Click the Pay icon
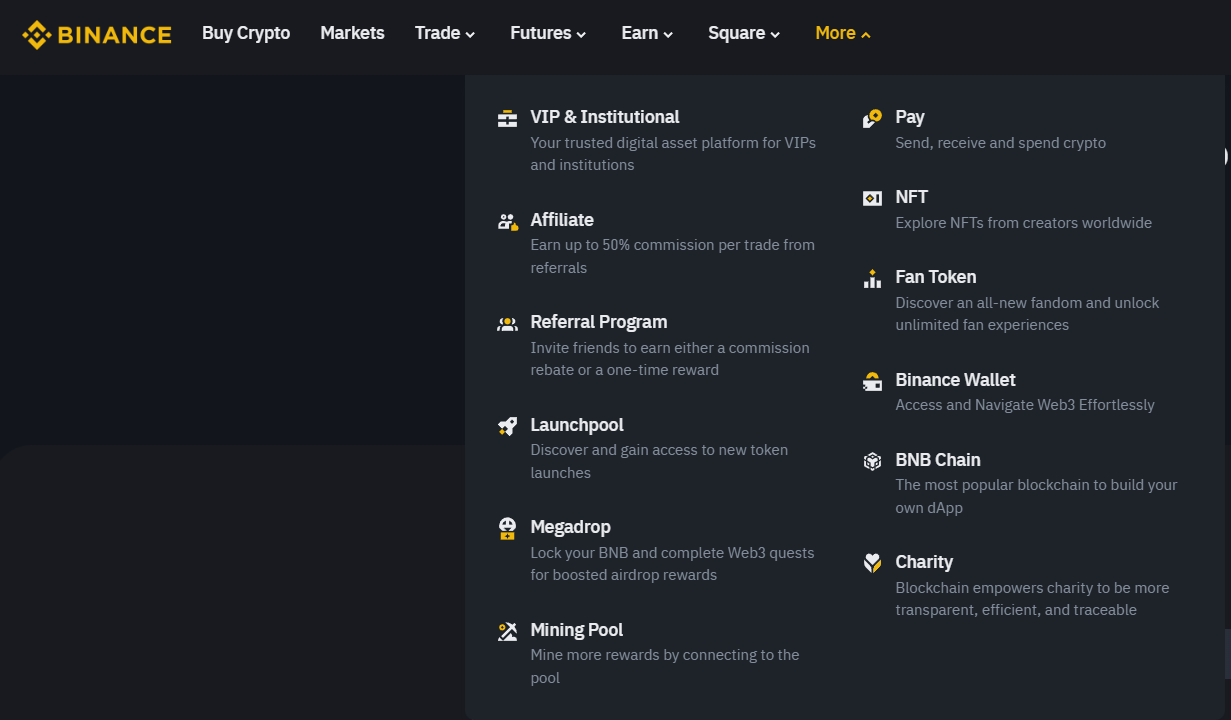The image size is (1231, 720). (x=872, y=119)
